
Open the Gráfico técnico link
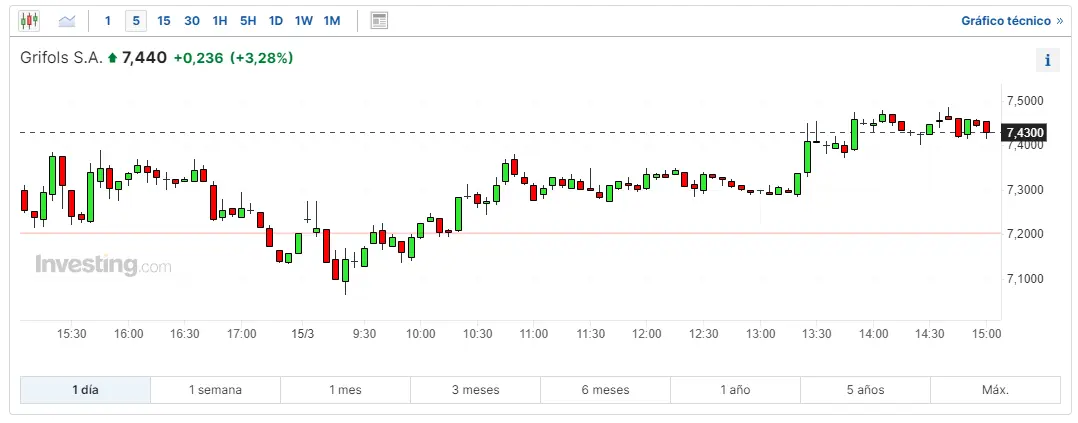click(1012, 21)
